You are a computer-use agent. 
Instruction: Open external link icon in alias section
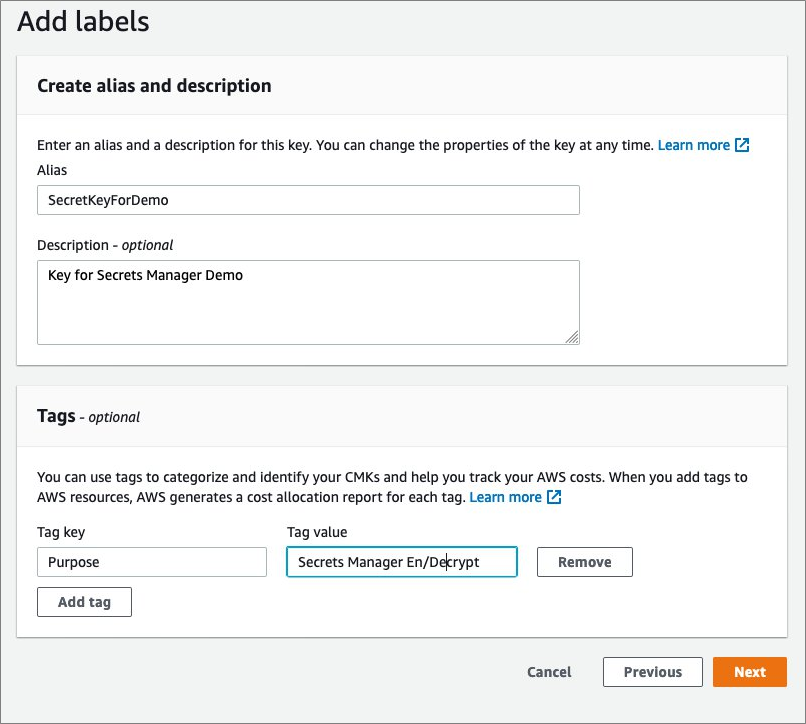pos(742,145)
